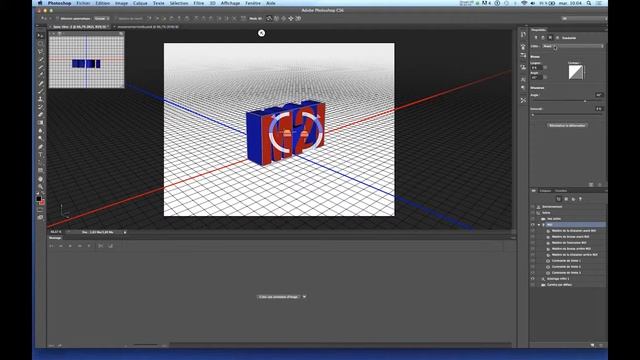Click the Créer un montage vidéo button

coord(279,297)
